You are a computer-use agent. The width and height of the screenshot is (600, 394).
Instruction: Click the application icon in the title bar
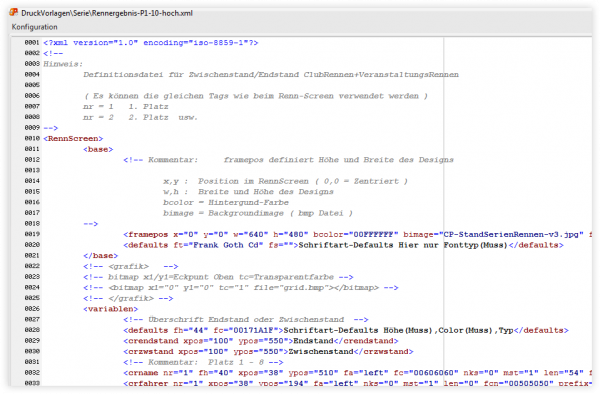click(x=14, y=12)
